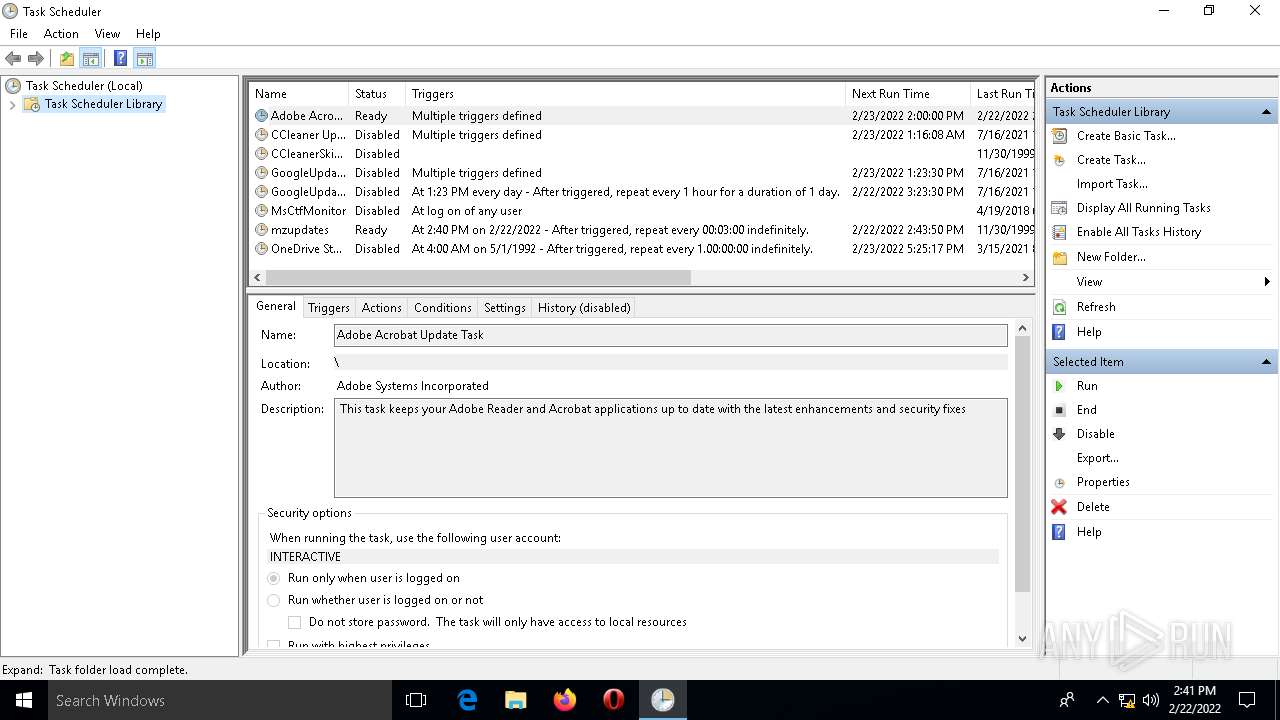
Task: Click the black End square icon
Action: point(1060,410)
